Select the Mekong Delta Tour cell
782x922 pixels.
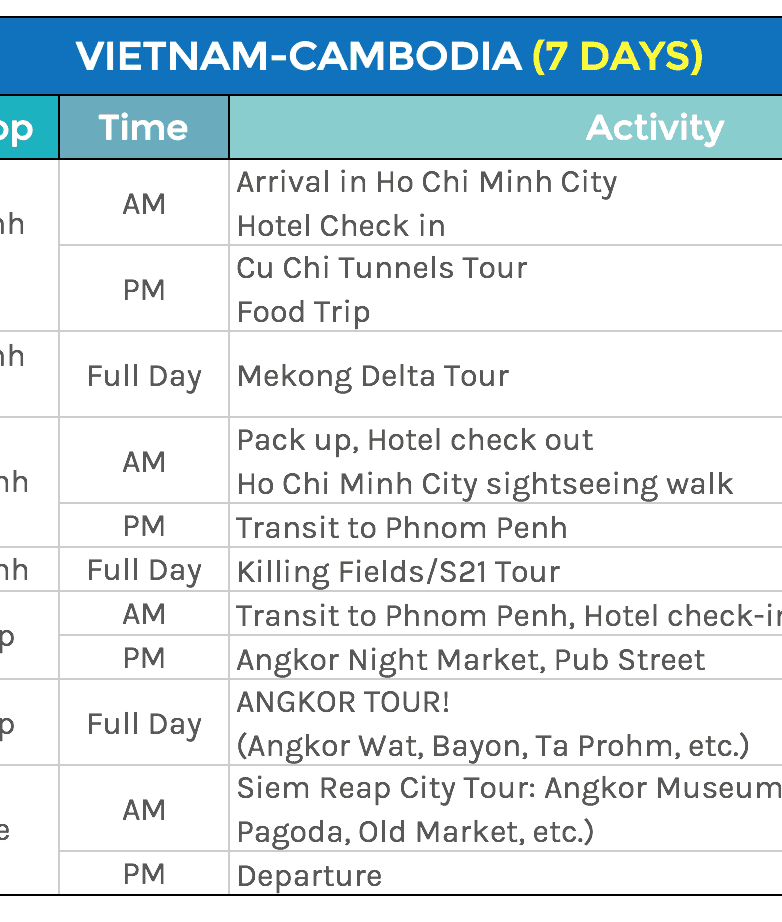(372, 376)
